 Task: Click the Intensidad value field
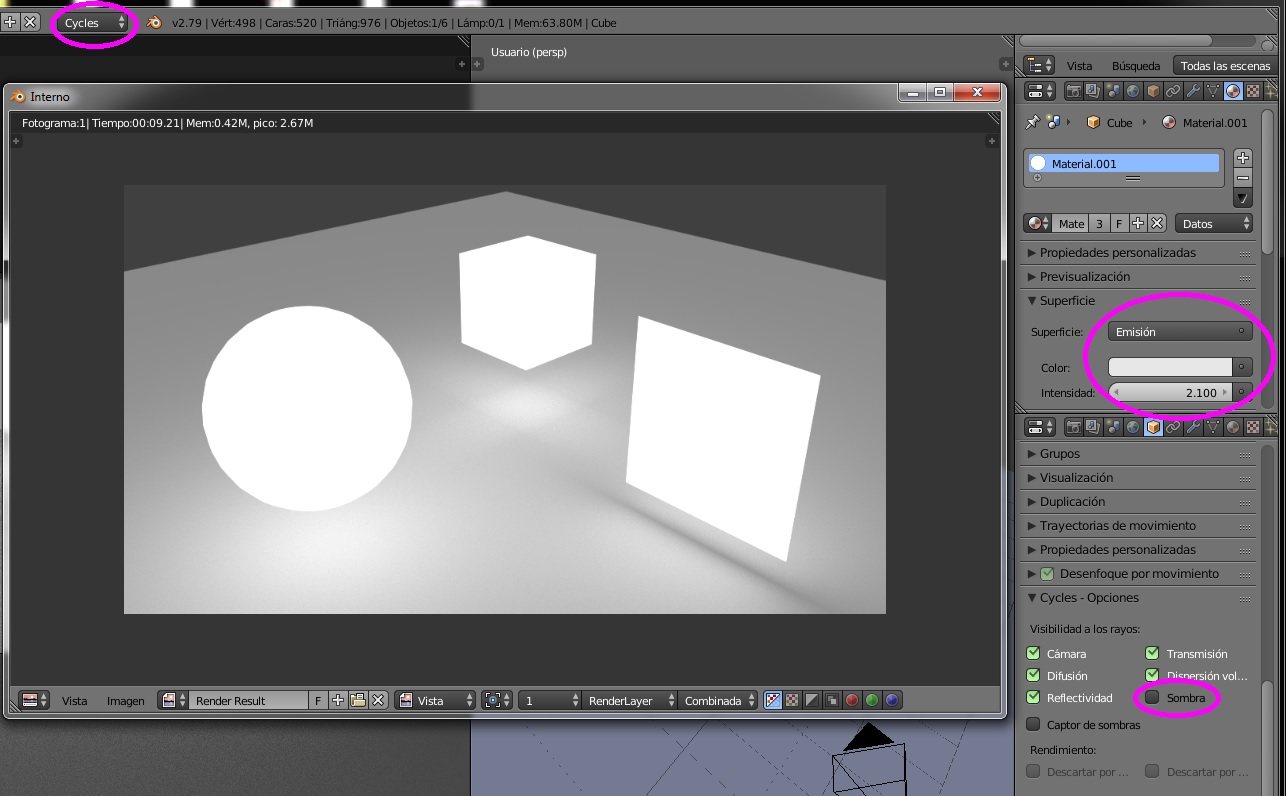point(1170,393)
